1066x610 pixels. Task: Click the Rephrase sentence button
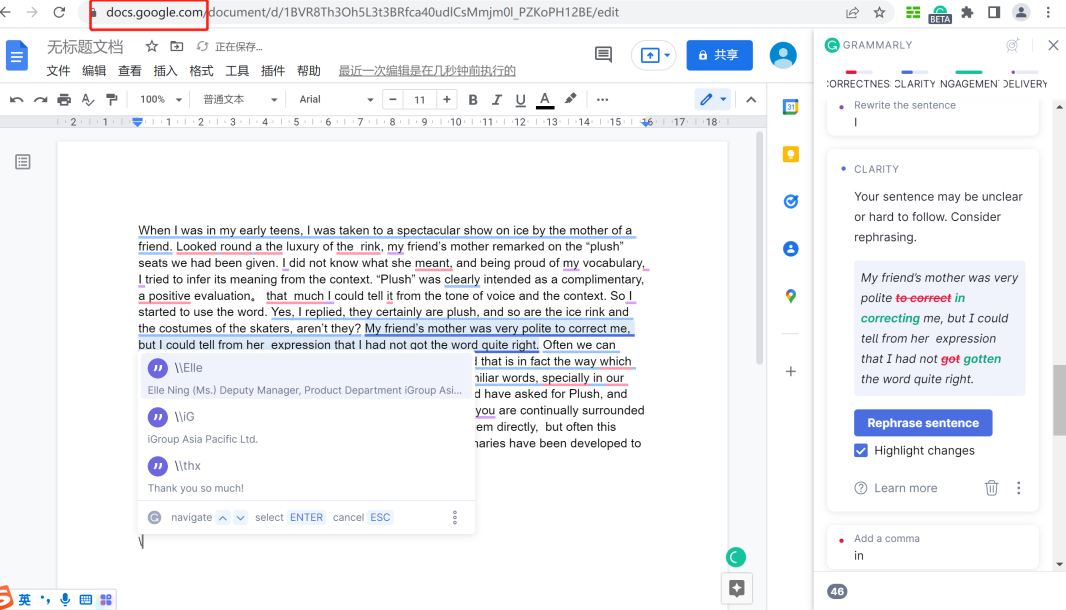click(922, 423)
